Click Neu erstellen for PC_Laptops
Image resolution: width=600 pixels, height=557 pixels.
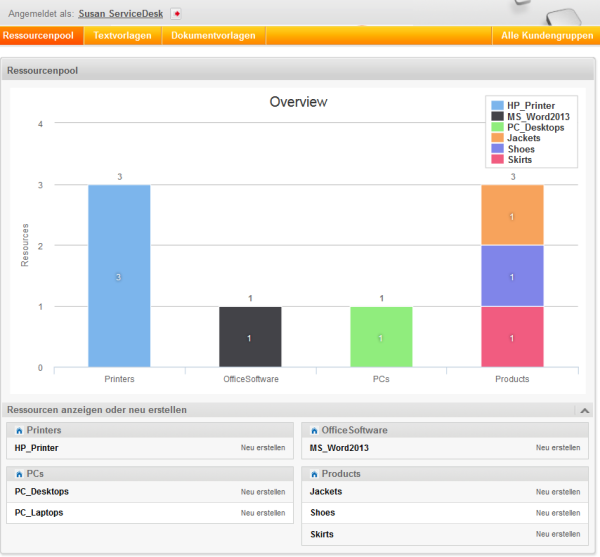(262, 512)
